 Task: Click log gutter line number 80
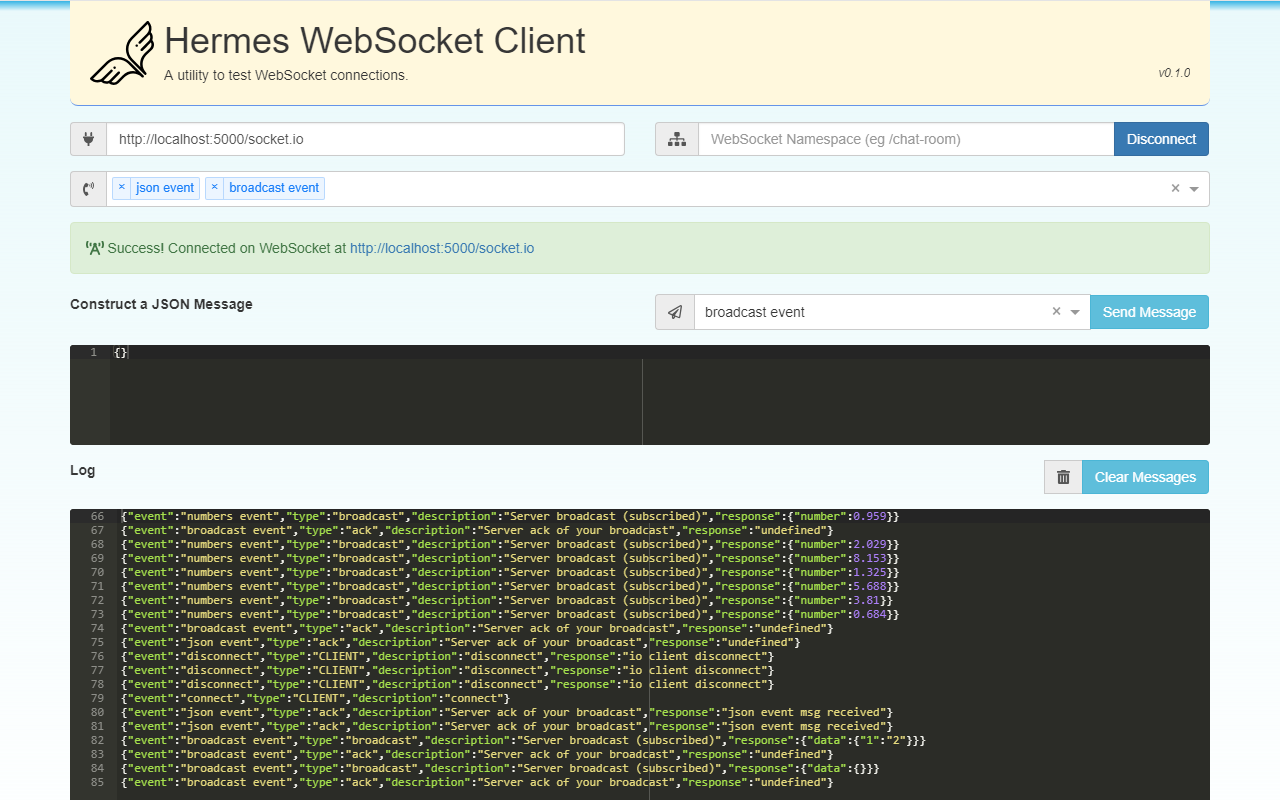coord(97,712)
